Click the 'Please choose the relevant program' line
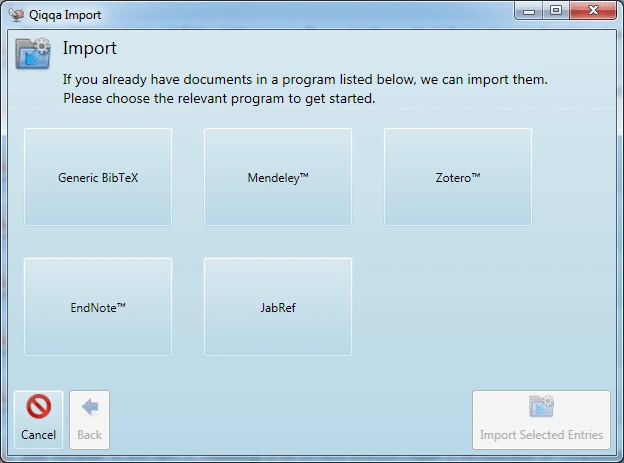The height and width of the screenshot is (463, 624). tap(219, 99)
